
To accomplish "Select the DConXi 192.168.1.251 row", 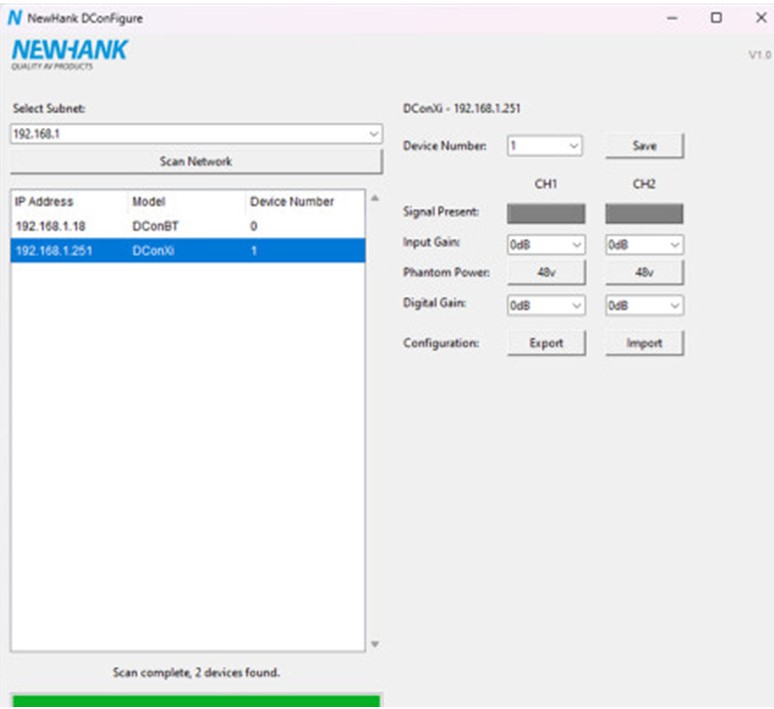I will pos(188,250).
